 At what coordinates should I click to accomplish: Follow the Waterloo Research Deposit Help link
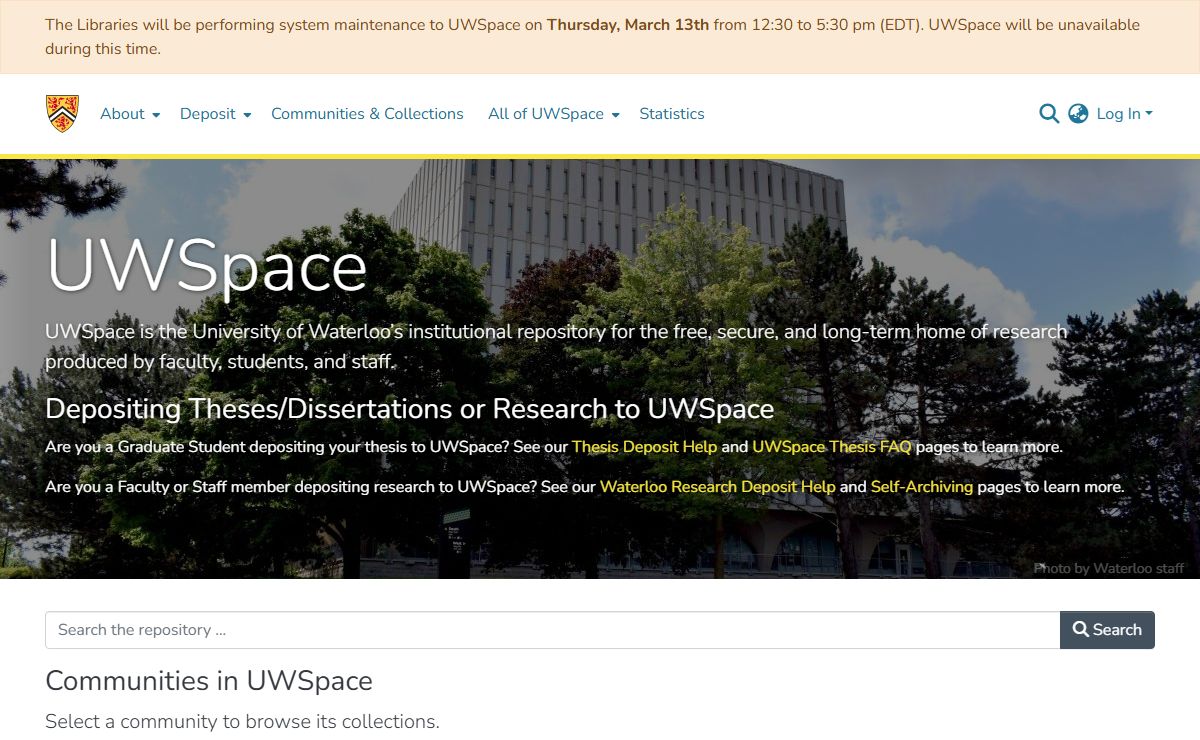[x=717, y=487]
